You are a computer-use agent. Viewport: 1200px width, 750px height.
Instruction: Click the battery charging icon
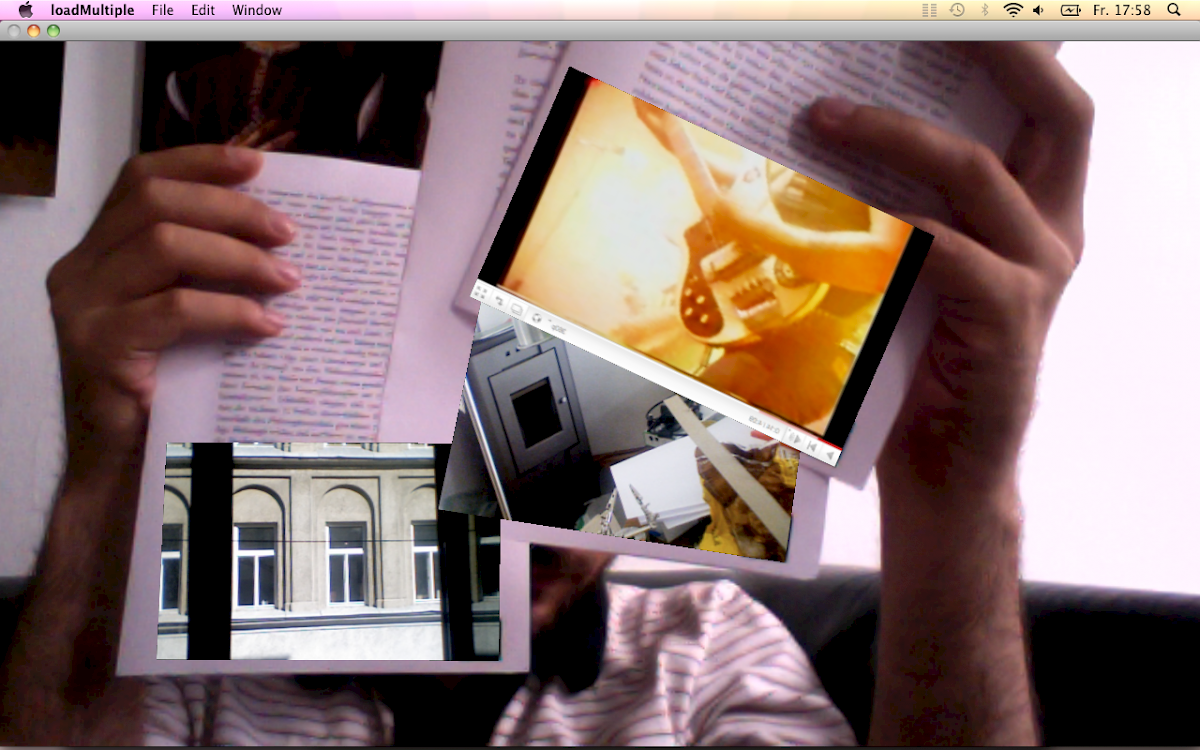(x=1071, y=10)
